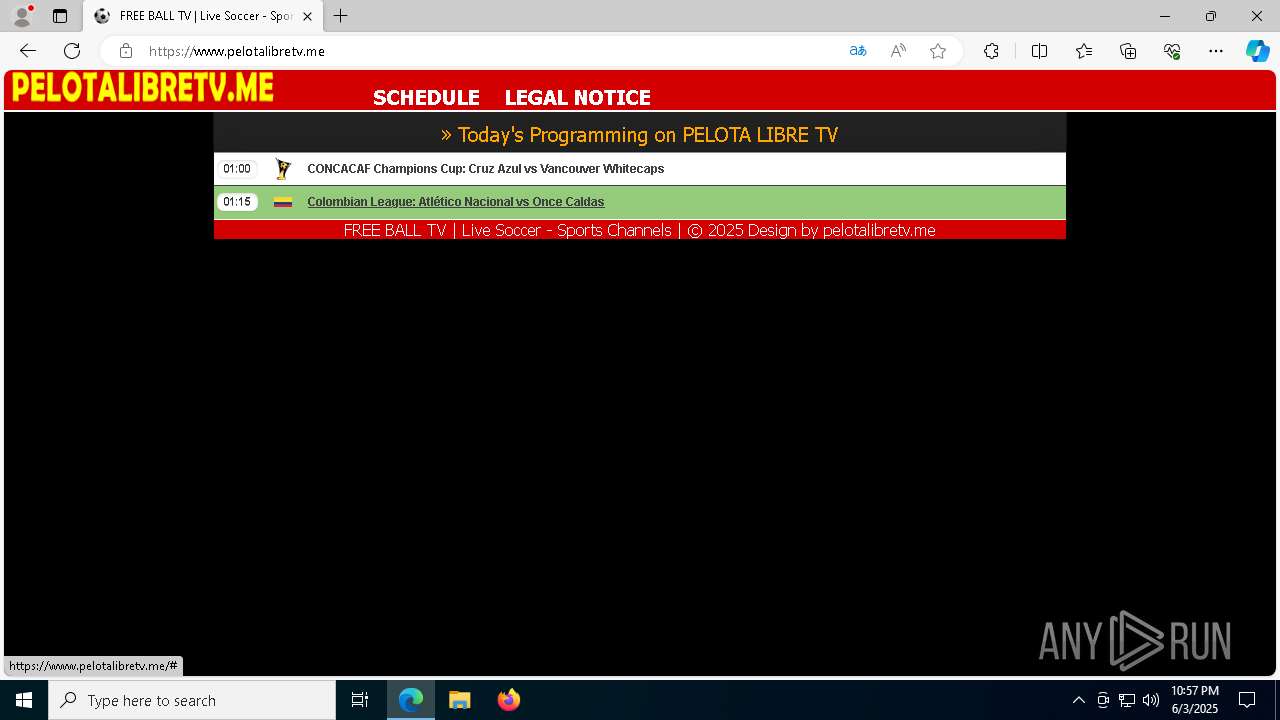Click the address bar URL field
This screenshot has width=1280, height=720.
[x=490, y=51]
